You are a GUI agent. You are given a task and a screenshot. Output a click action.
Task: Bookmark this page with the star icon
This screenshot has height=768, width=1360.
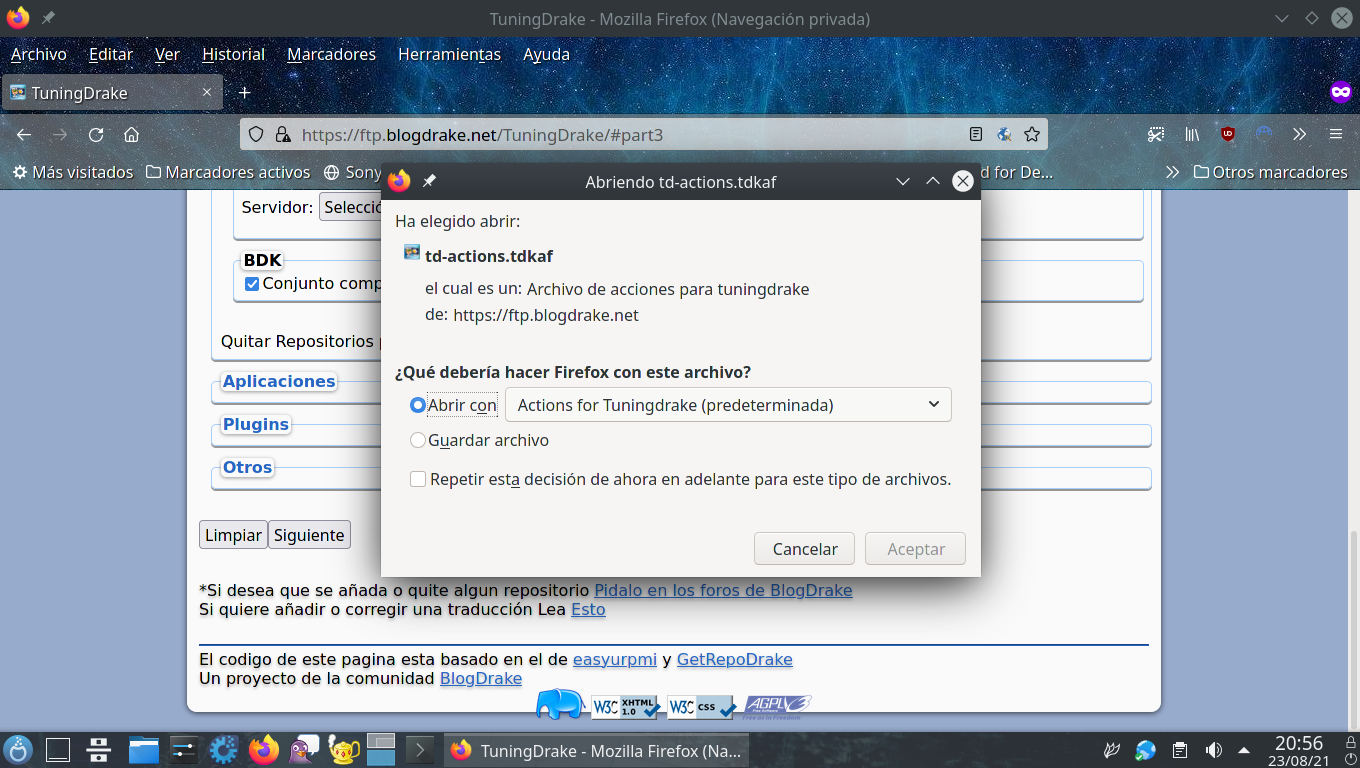1032,134
